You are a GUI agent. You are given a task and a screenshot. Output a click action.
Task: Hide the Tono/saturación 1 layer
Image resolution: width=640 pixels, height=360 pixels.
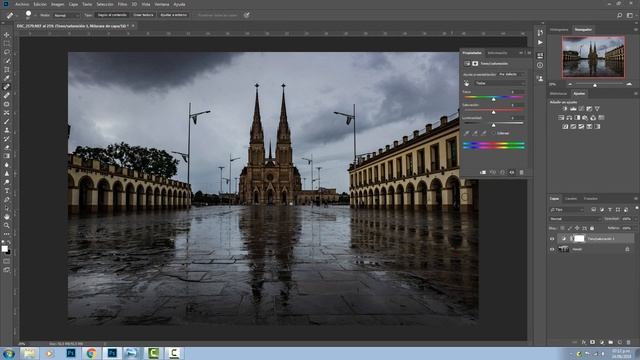(552, 239)
